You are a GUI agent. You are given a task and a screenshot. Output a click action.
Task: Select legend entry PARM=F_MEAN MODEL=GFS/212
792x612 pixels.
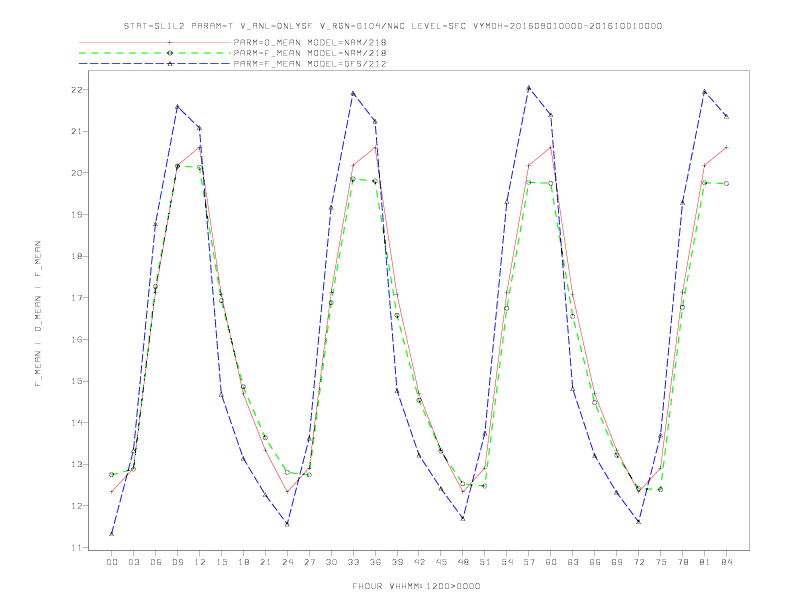point(310,64)
